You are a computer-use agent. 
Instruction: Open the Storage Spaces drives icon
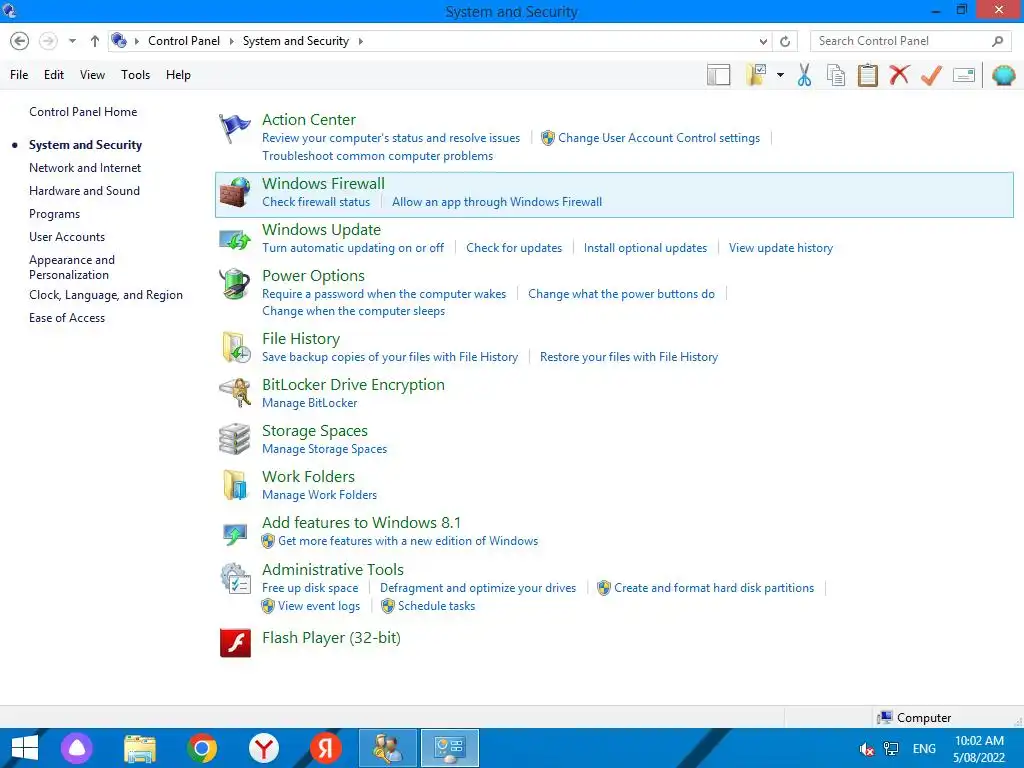[x=234, y=439]
